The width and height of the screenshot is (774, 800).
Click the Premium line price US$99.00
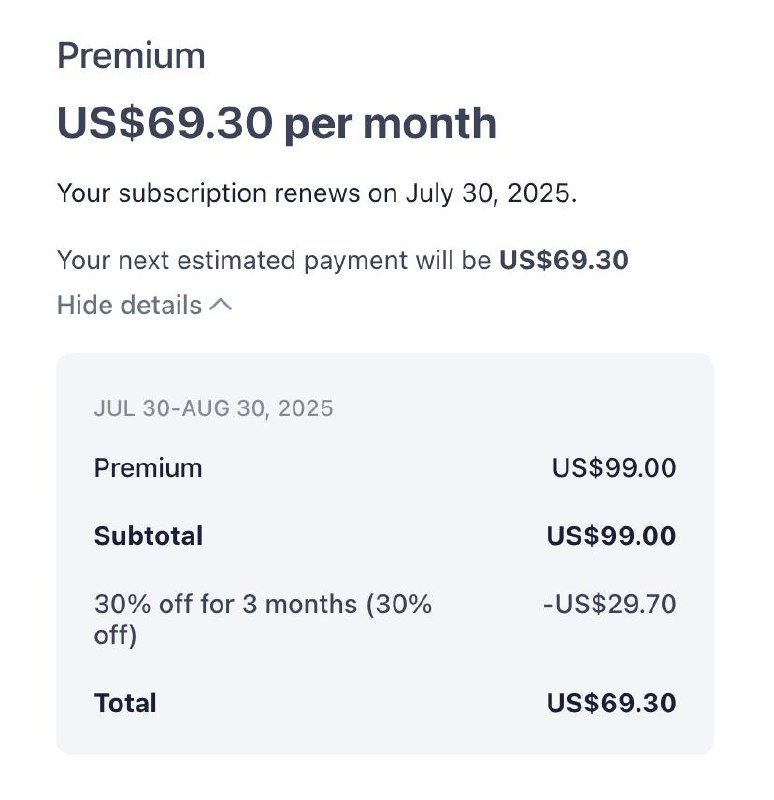tap(613, 468)
